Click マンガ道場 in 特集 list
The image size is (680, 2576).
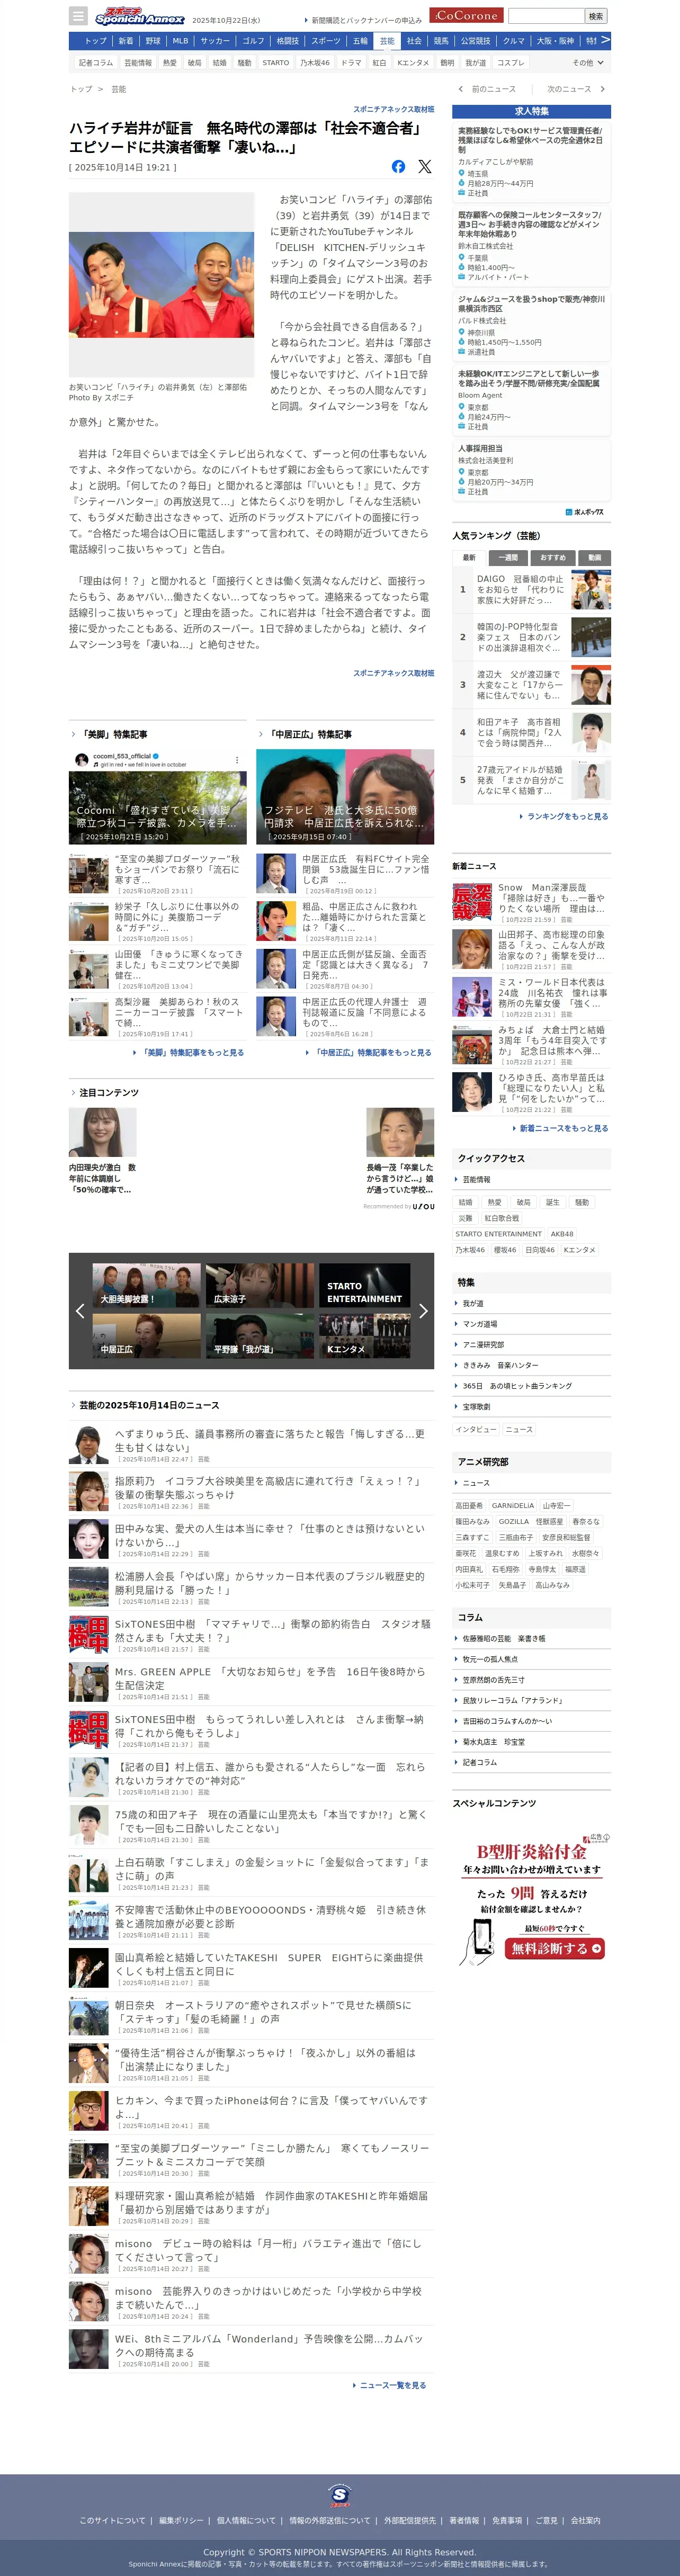[x=480, y=1324]
